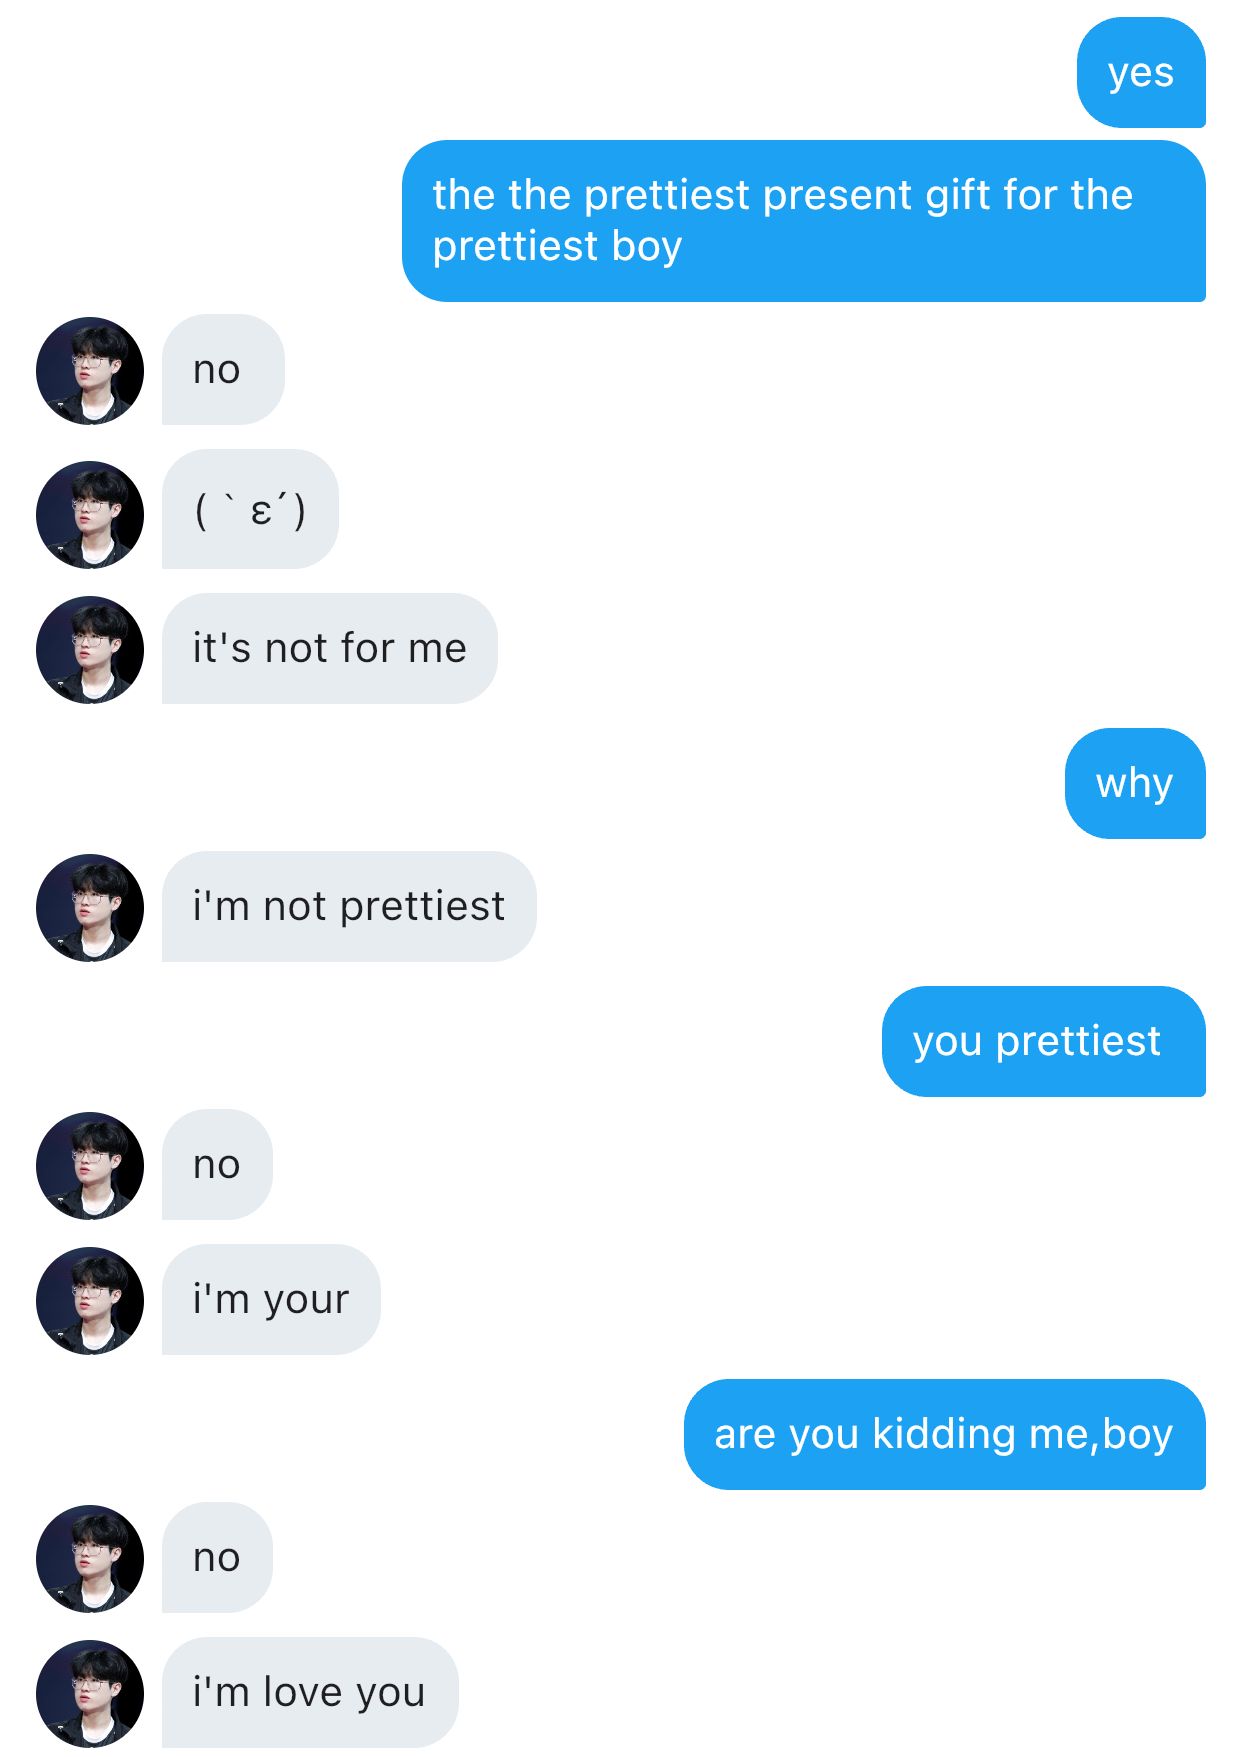
Task: Select the "i'm your" message bubble
Action: click(271, 1300)
